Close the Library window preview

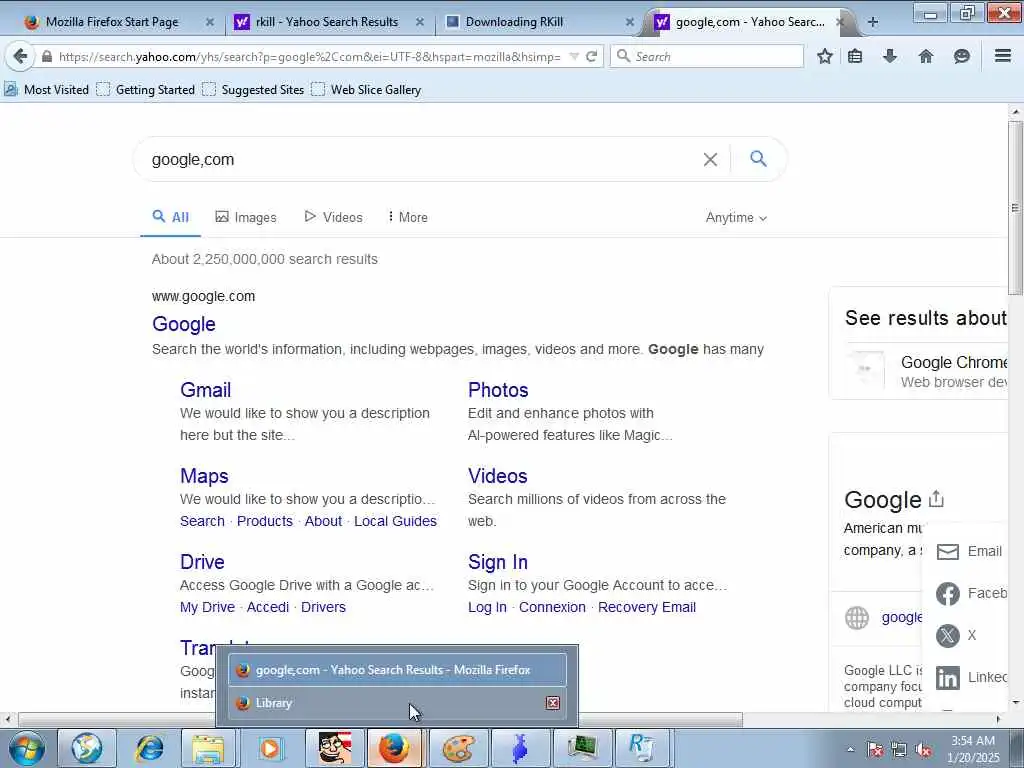coord(552,703)
